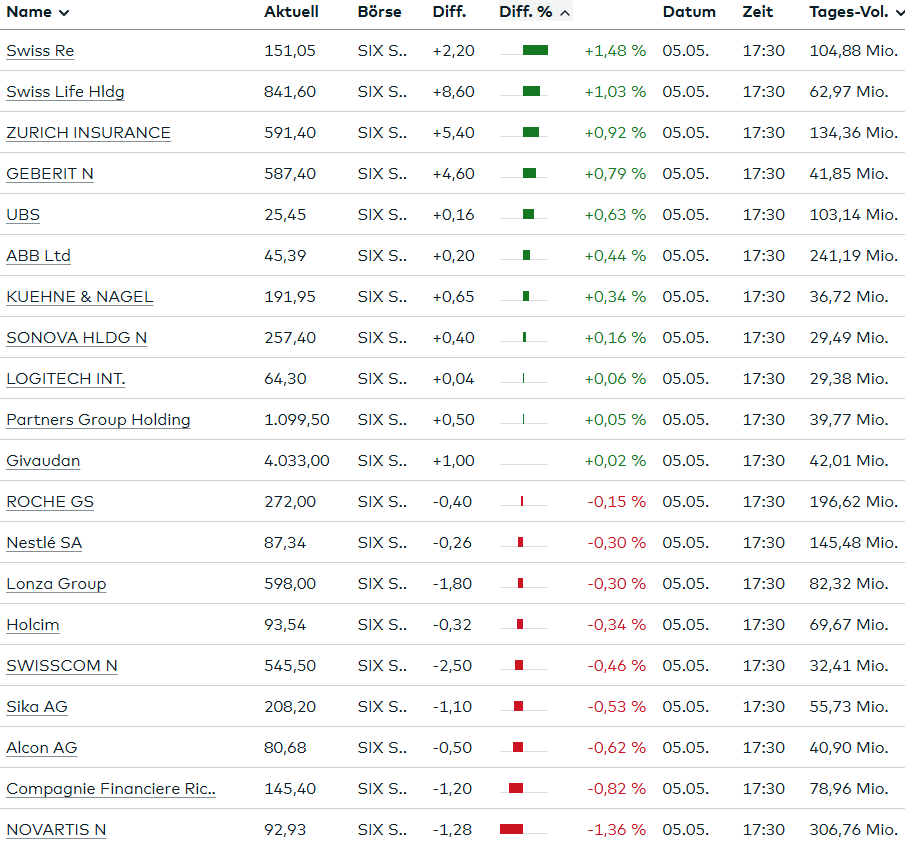Screen dimensions: 905x844
Task: Open the NOVARTIS N link
Action: pos(56,830)
